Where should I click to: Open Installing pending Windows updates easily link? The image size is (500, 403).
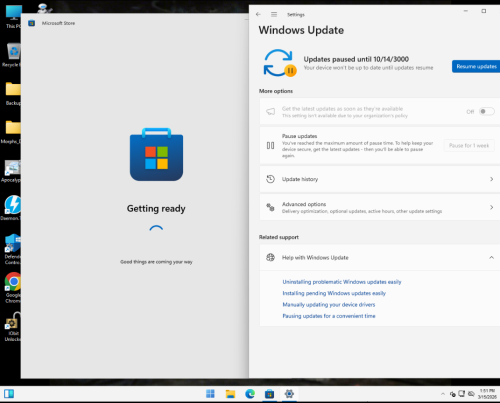pyautogui.click(x=334, y=293)
